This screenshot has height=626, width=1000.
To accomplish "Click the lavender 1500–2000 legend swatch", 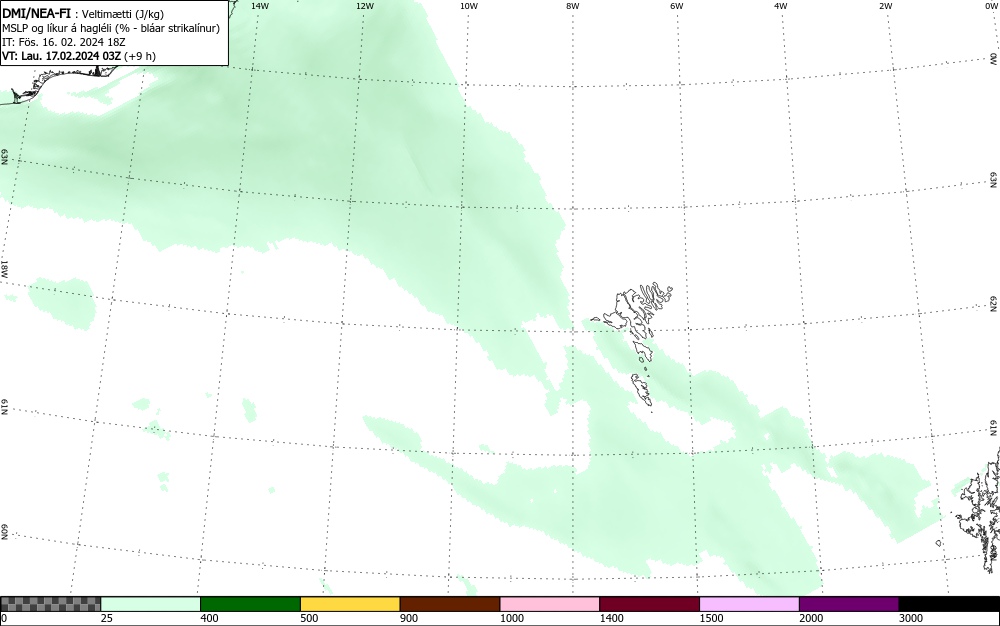I will [749, 604].
